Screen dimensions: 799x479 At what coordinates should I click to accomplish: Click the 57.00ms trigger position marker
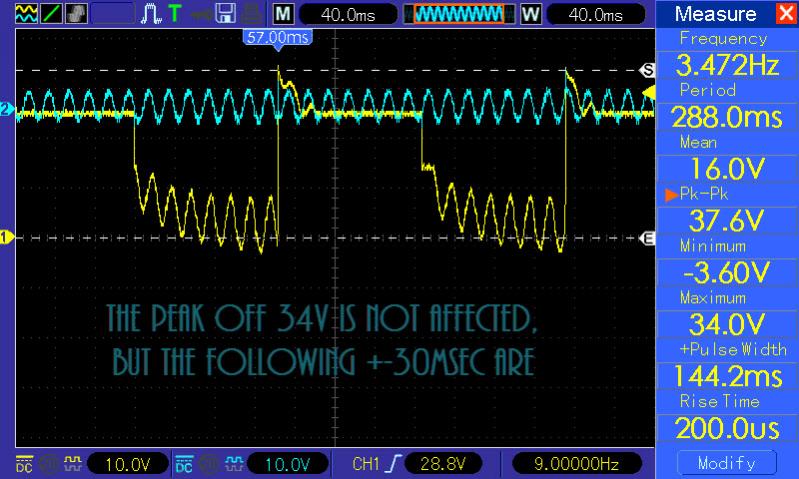point(278,39)
